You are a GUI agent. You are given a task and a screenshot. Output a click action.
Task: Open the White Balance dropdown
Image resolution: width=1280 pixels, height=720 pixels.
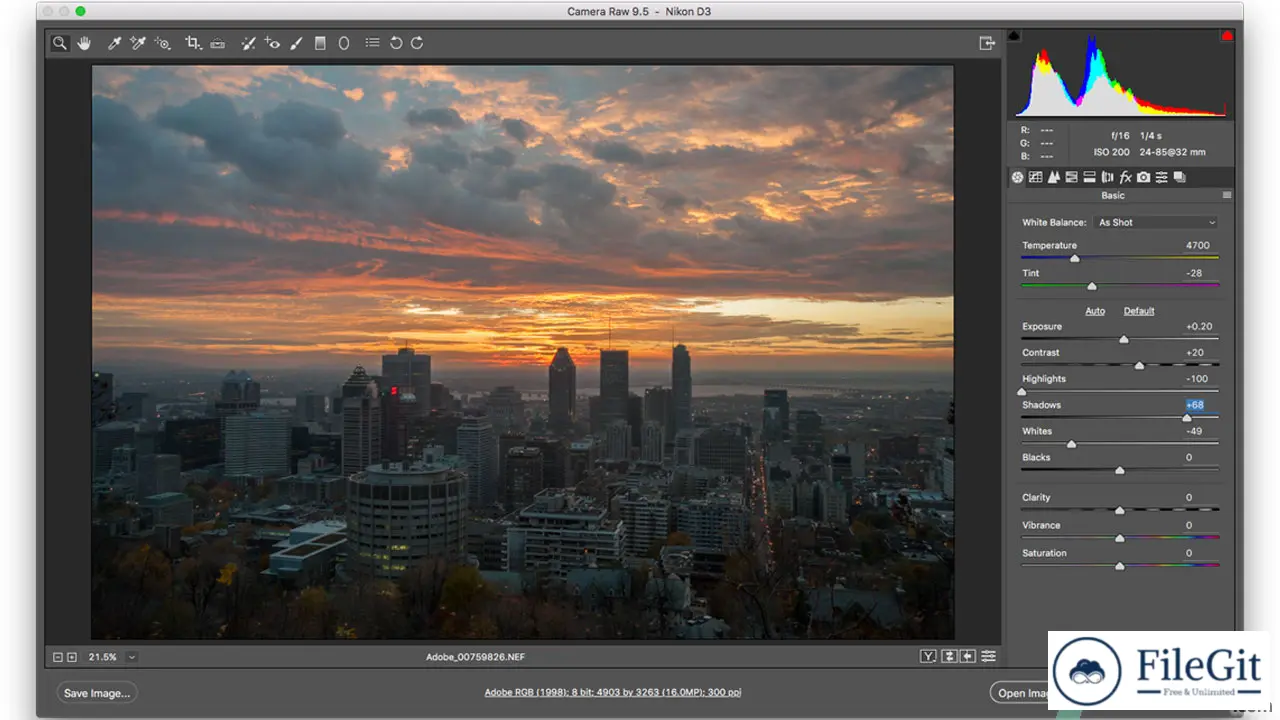[1156, 222]
